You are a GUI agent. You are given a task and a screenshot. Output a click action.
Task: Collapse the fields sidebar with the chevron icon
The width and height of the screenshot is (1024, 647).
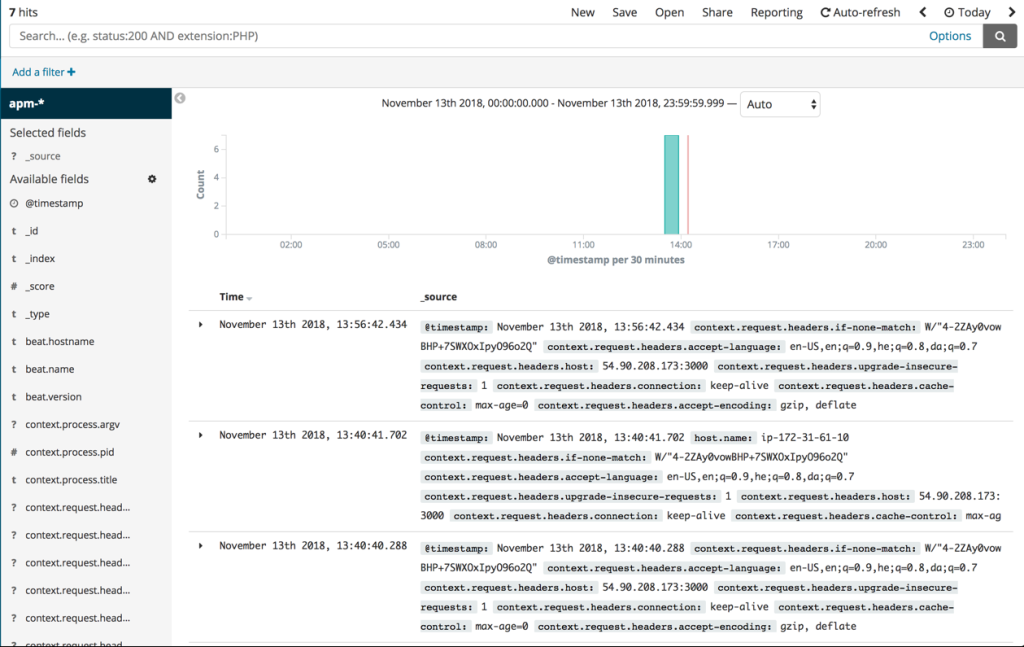tap(180, 98)
